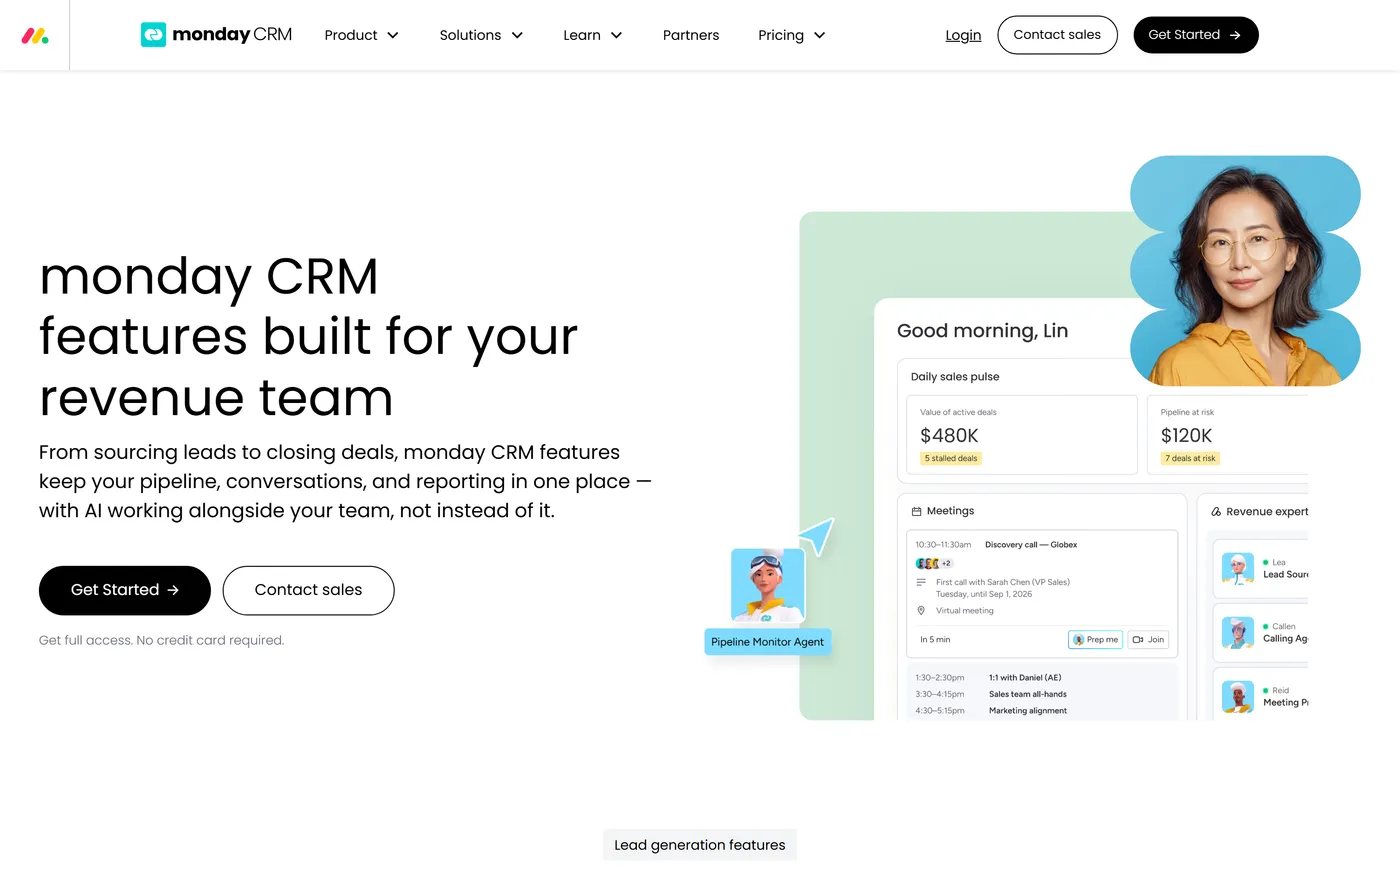This screenshot has width=1400, height=875.
Task: Click the "Sales team all-hands" entry
Action: [1028, 694]
